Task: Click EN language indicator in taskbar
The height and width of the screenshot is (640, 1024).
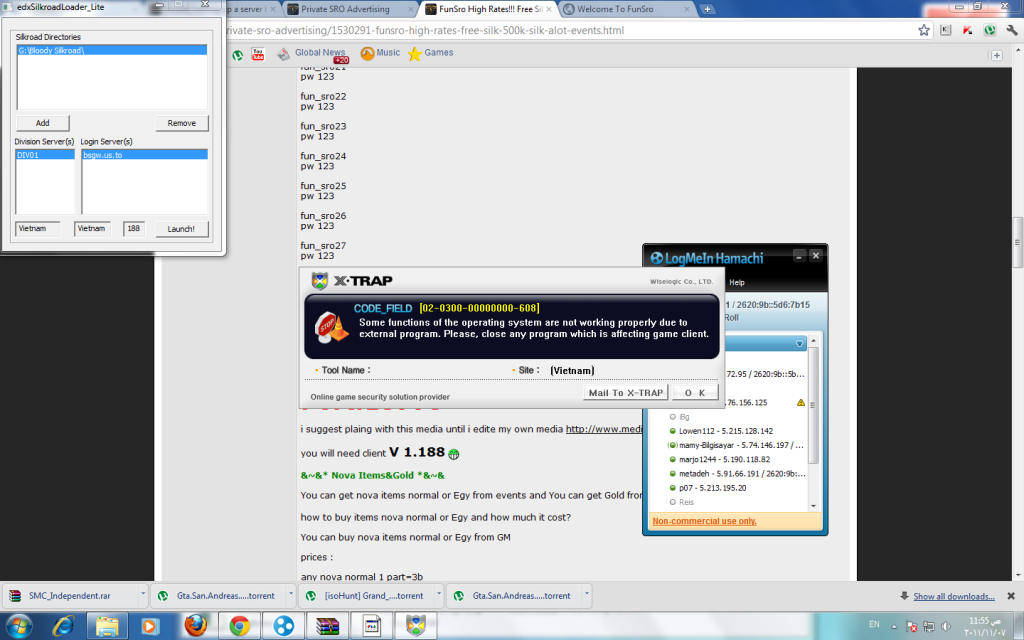Action: (874, 625)
